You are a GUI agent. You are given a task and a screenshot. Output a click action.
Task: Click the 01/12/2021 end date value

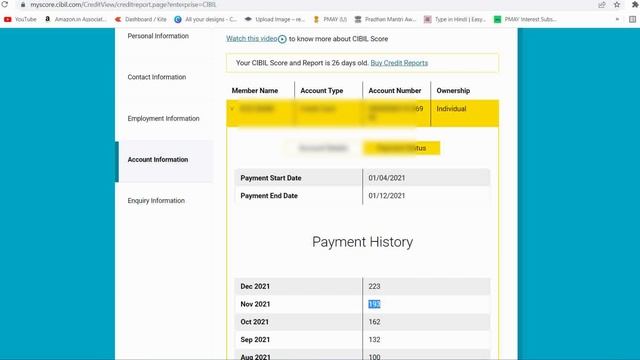[387, 196]
